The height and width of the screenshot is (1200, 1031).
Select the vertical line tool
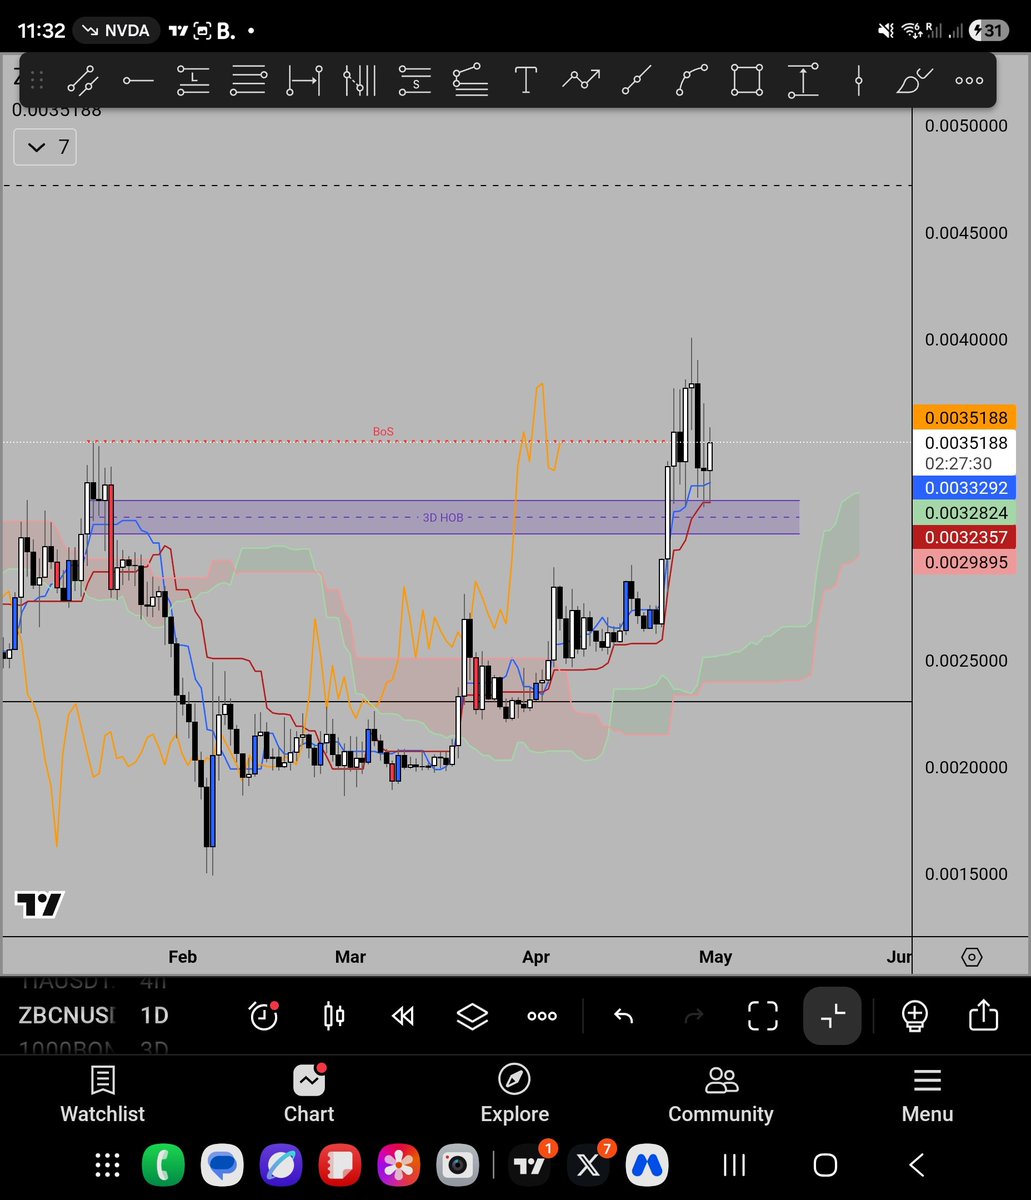[858, 80]
